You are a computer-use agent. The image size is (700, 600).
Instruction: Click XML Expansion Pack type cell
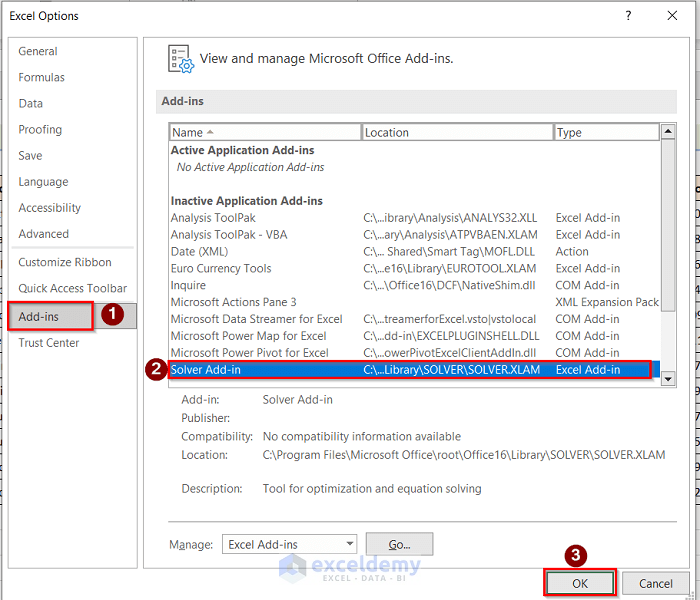[607, 302]
